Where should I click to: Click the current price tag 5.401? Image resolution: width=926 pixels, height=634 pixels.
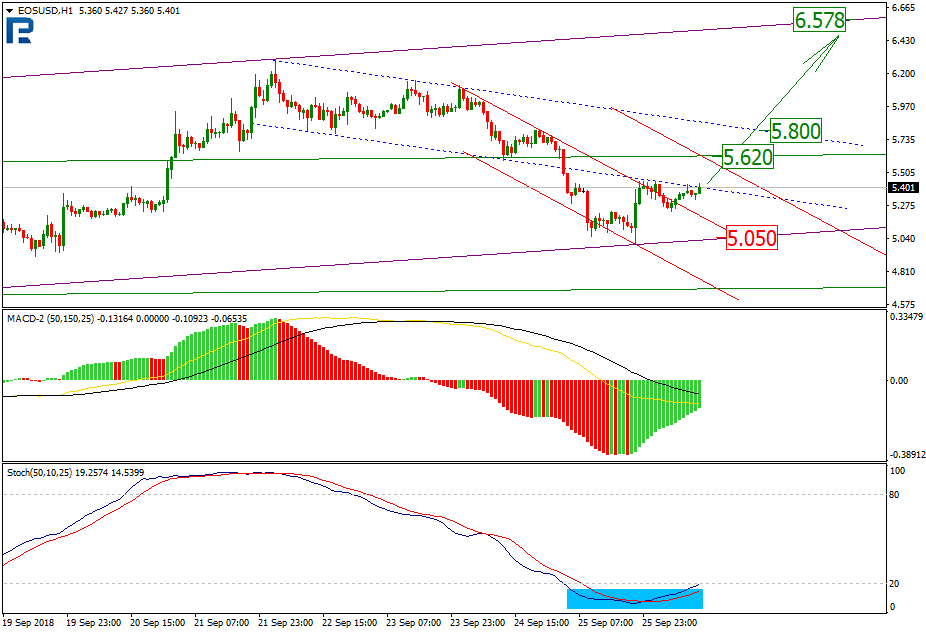point(904,188)
